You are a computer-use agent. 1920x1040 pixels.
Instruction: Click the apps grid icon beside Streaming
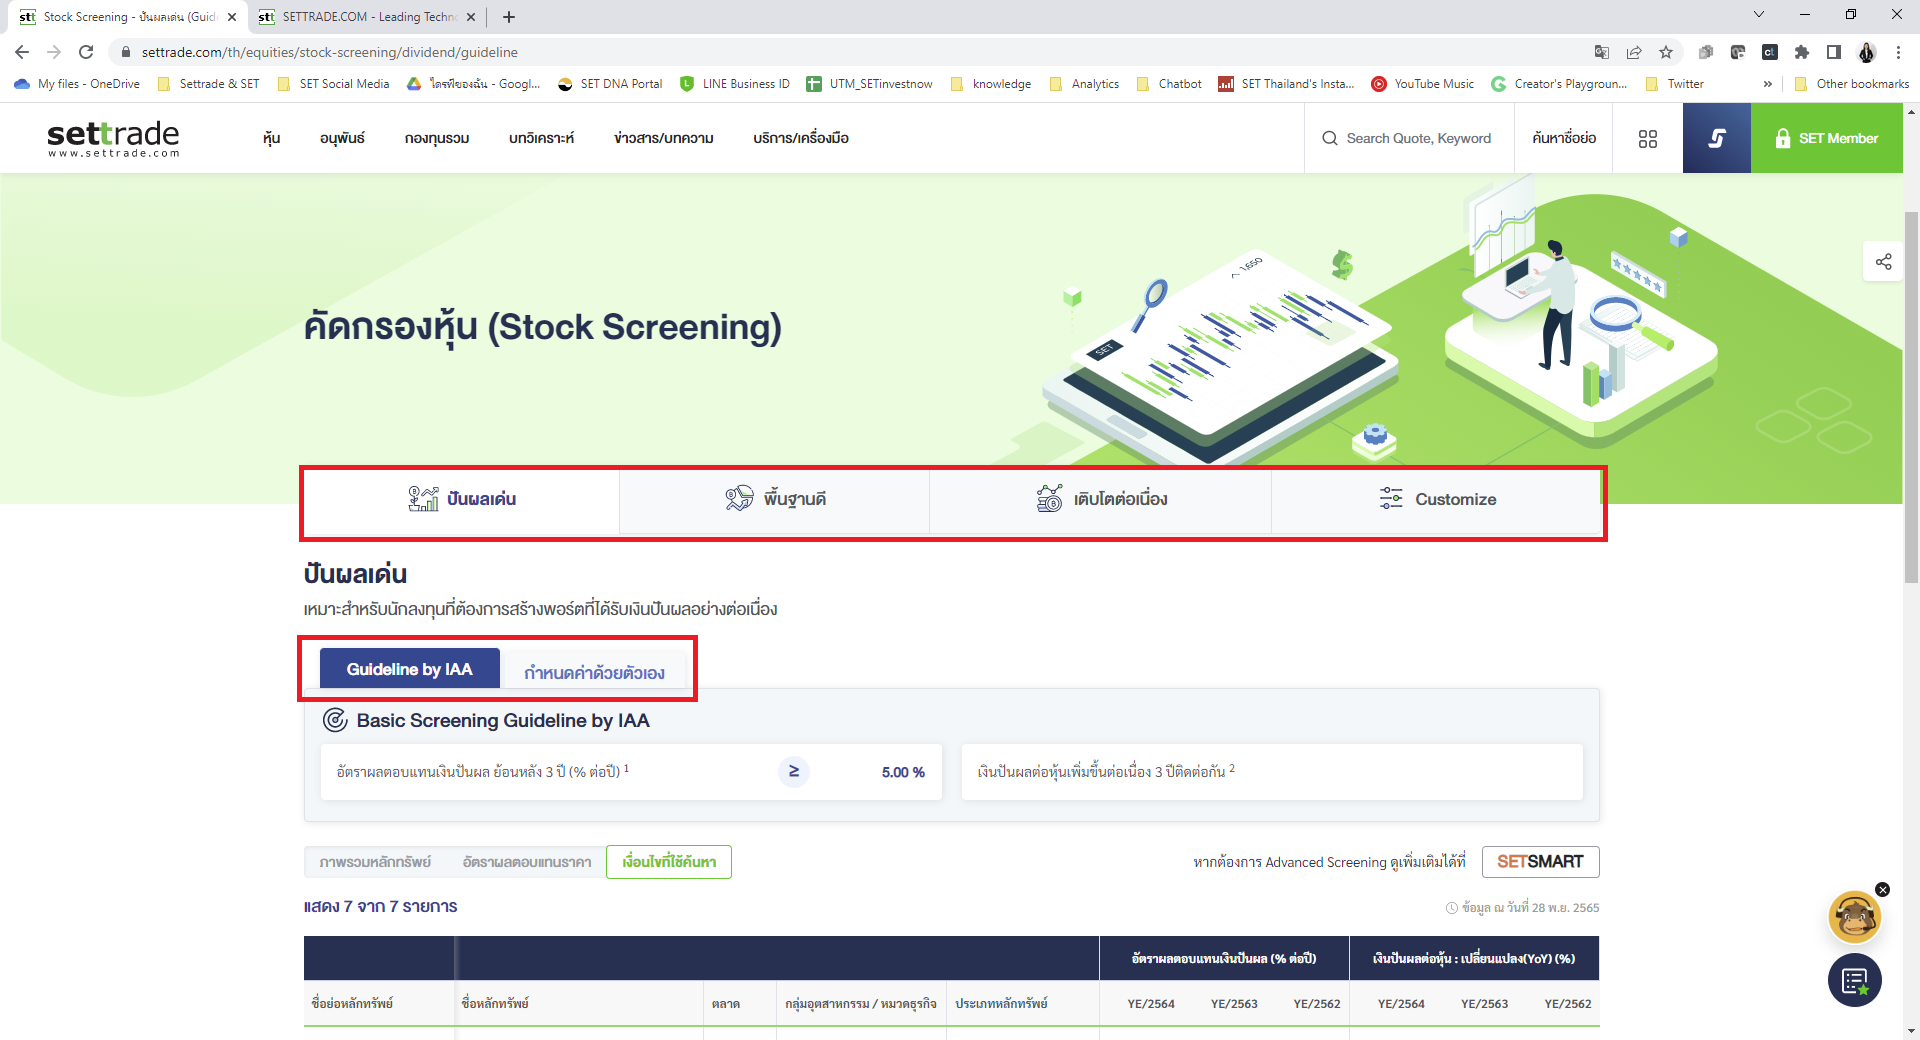1648,138
